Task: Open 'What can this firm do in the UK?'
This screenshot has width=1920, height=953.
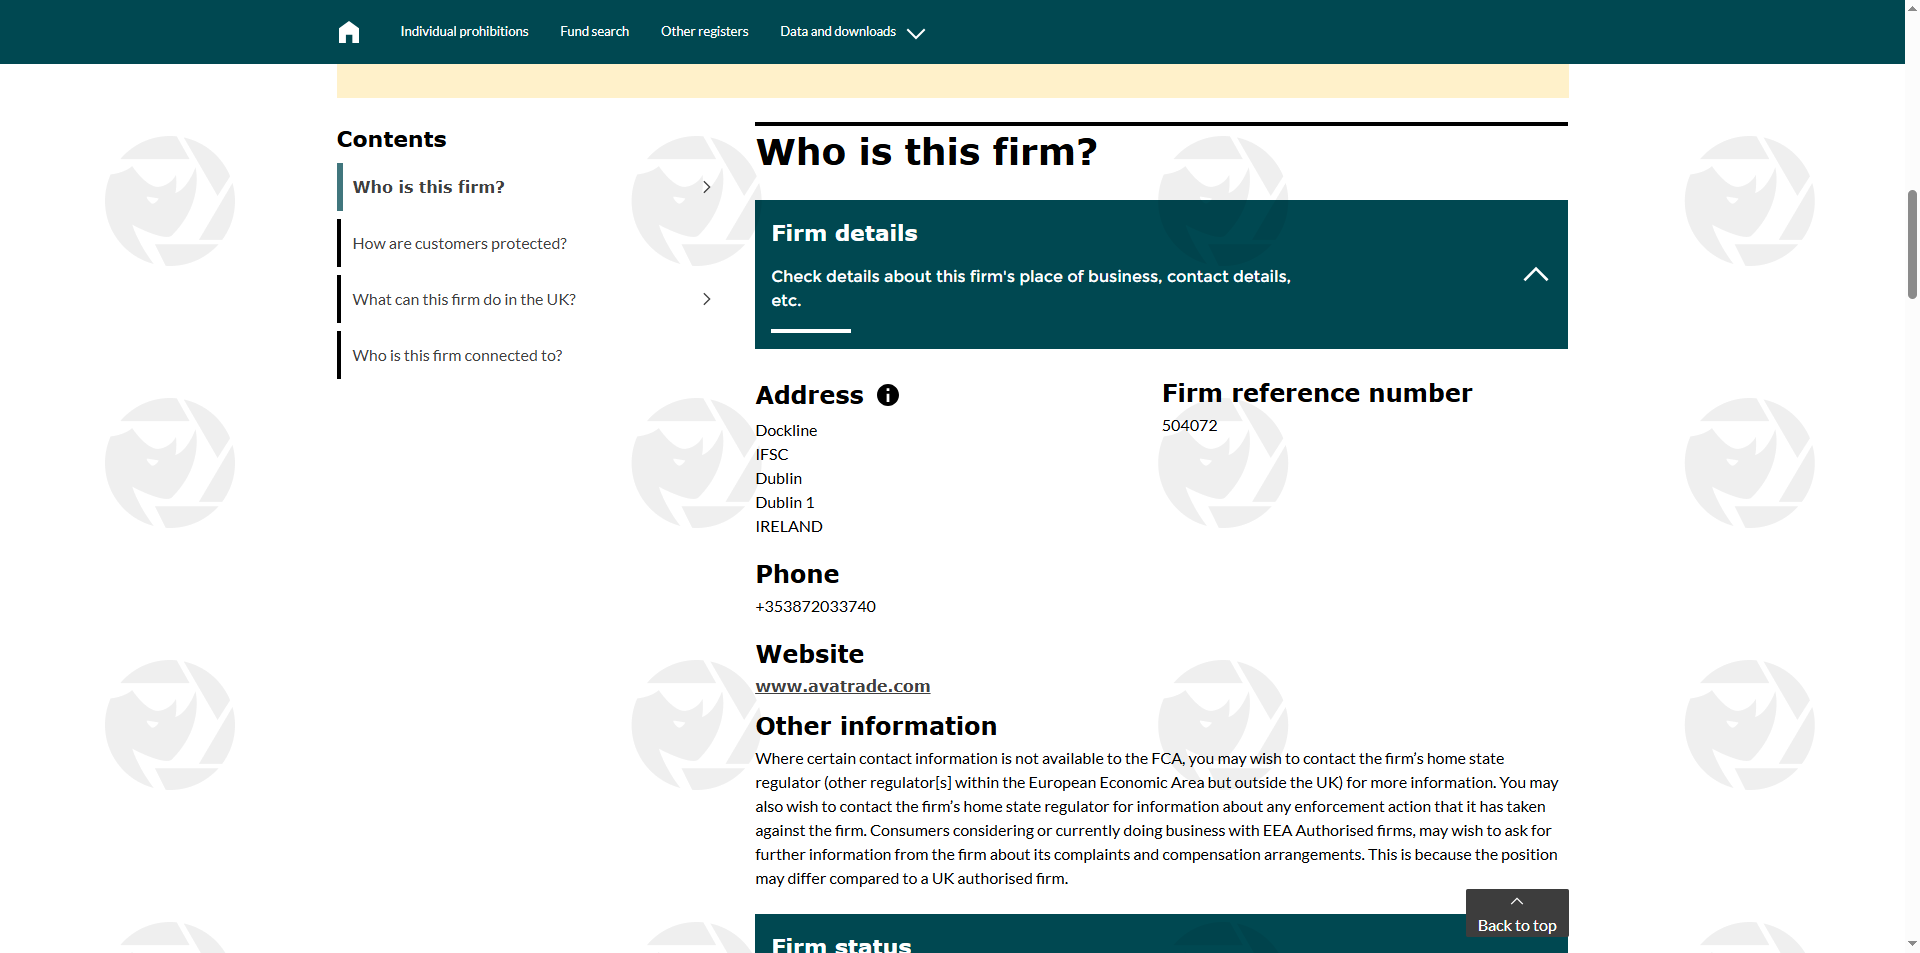Action: tap(464, 299)
